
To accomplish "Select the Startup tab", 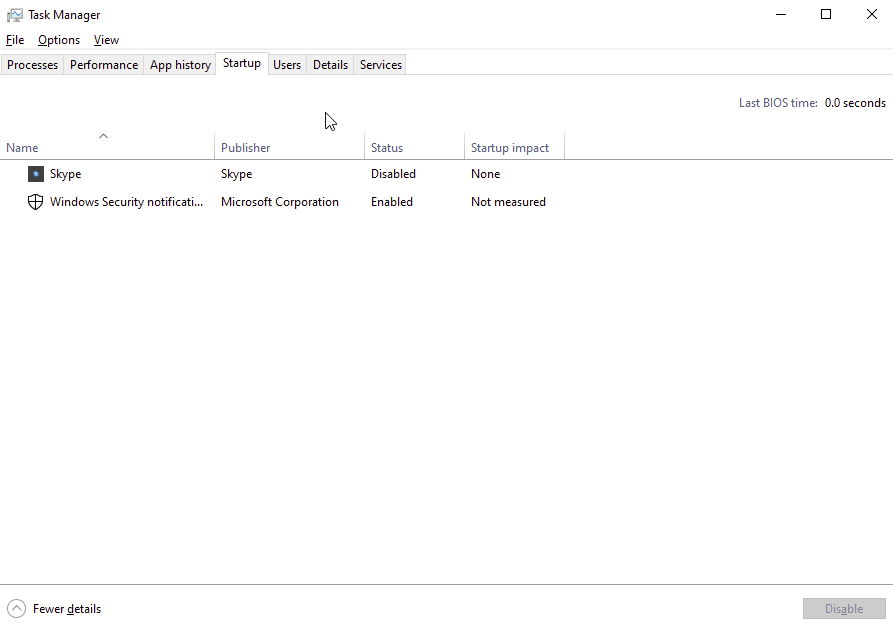I will coord(241,63).
